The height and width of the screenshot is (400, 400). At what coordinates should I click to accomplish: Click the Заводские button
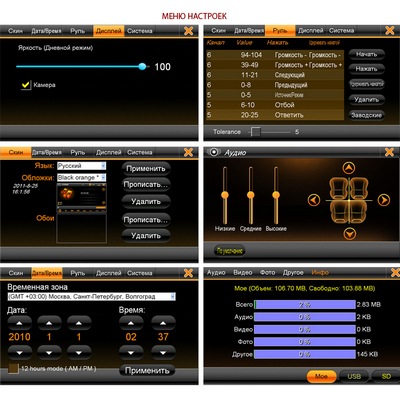[x=366, y=115]
